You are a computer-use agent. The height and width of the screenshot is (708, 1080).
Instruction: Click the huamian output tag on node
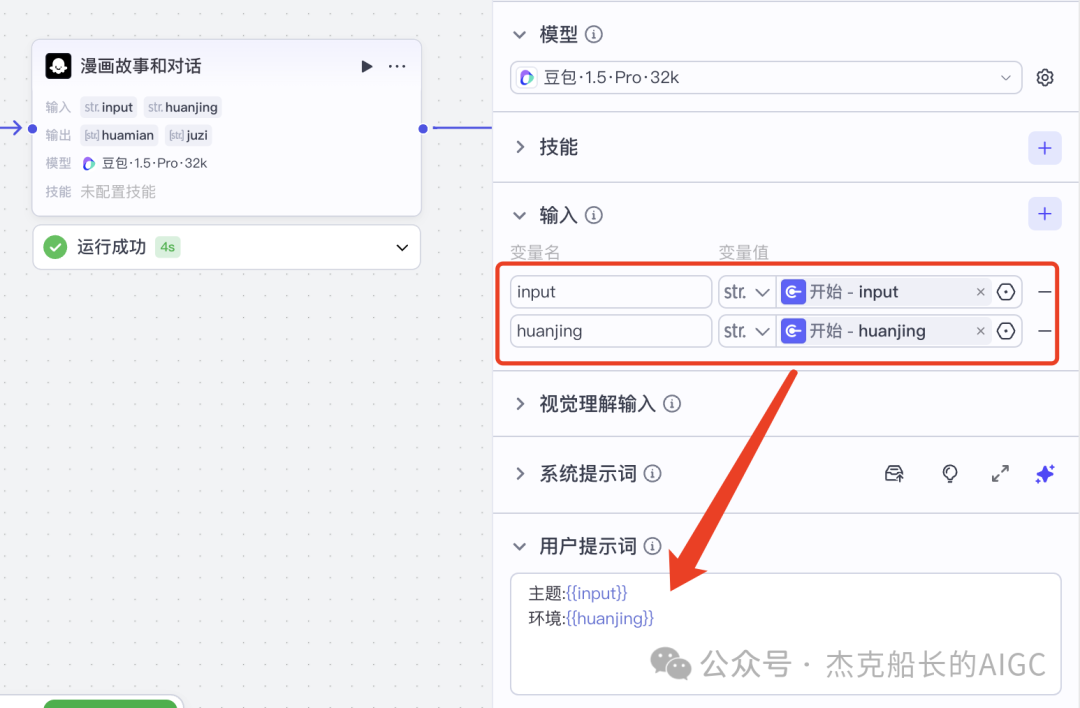click(x=119, y=136)
